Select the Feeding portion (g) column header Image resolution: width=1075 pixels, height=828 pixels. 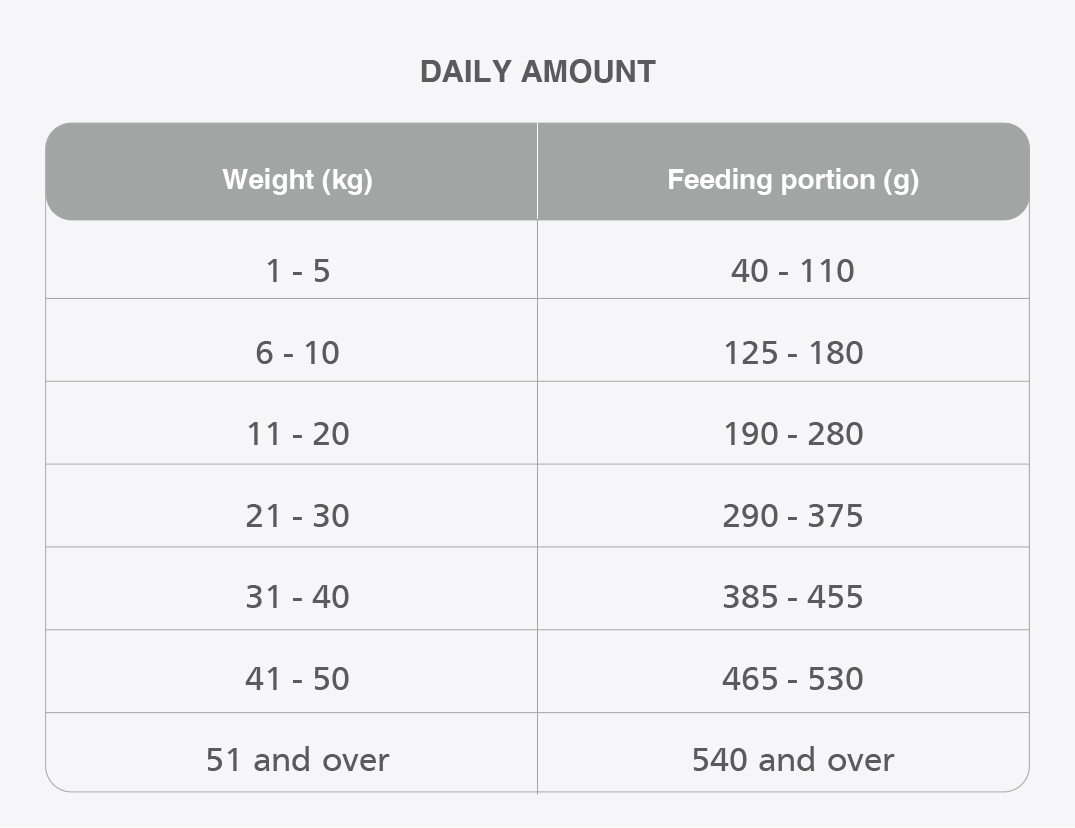pyautogui.click(x=793, y=180)
